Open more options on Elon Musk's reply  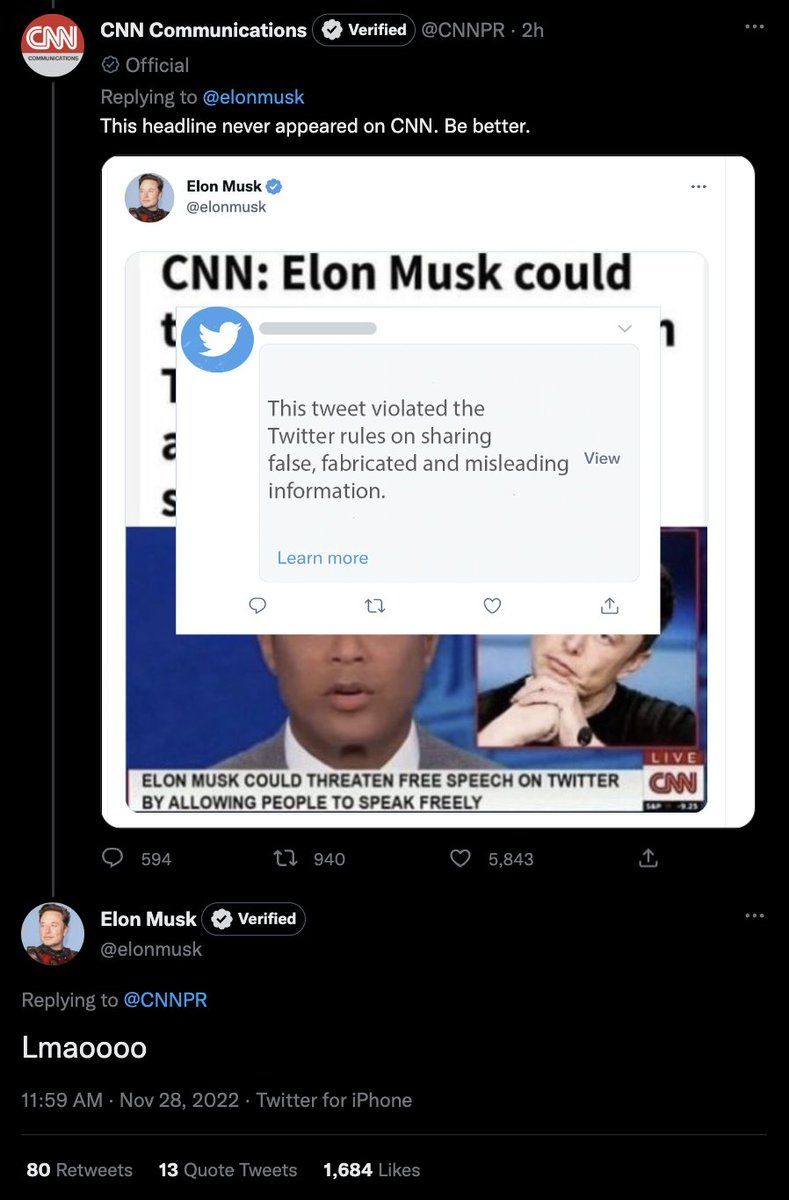754,915
